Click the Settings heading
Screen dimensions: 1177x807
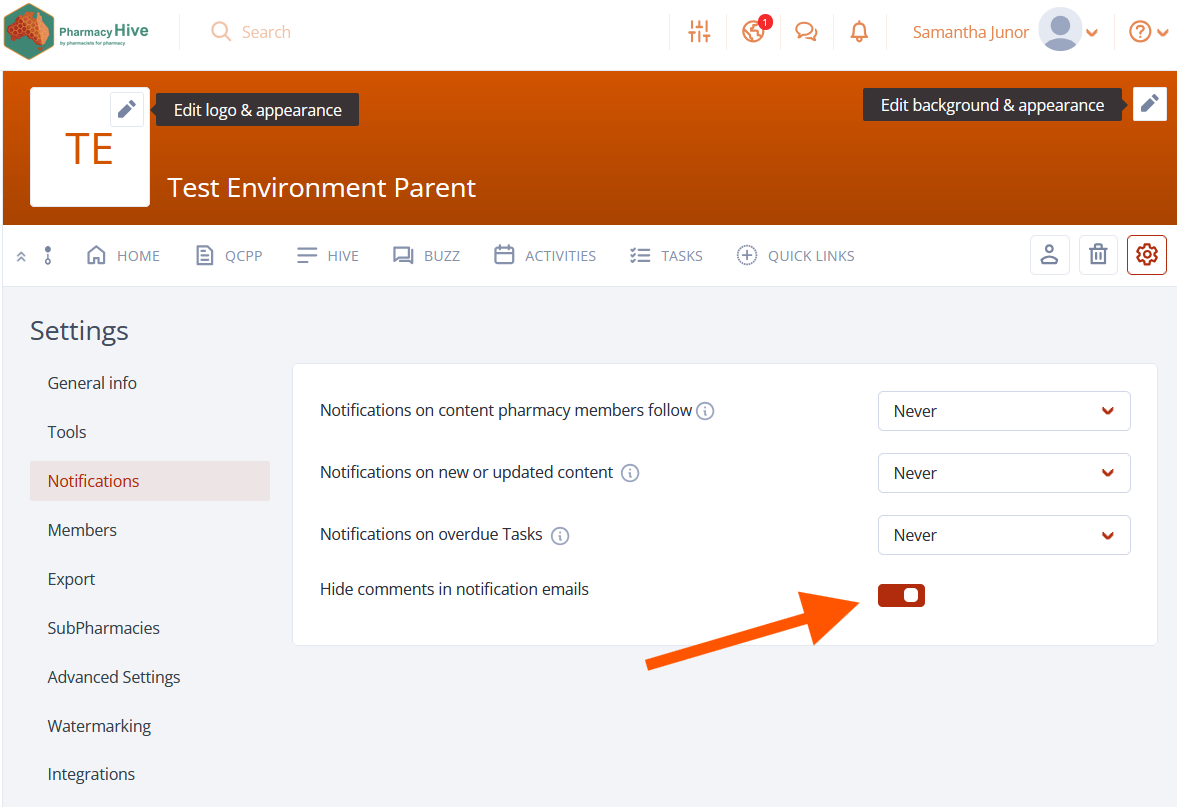coord(79,331)
